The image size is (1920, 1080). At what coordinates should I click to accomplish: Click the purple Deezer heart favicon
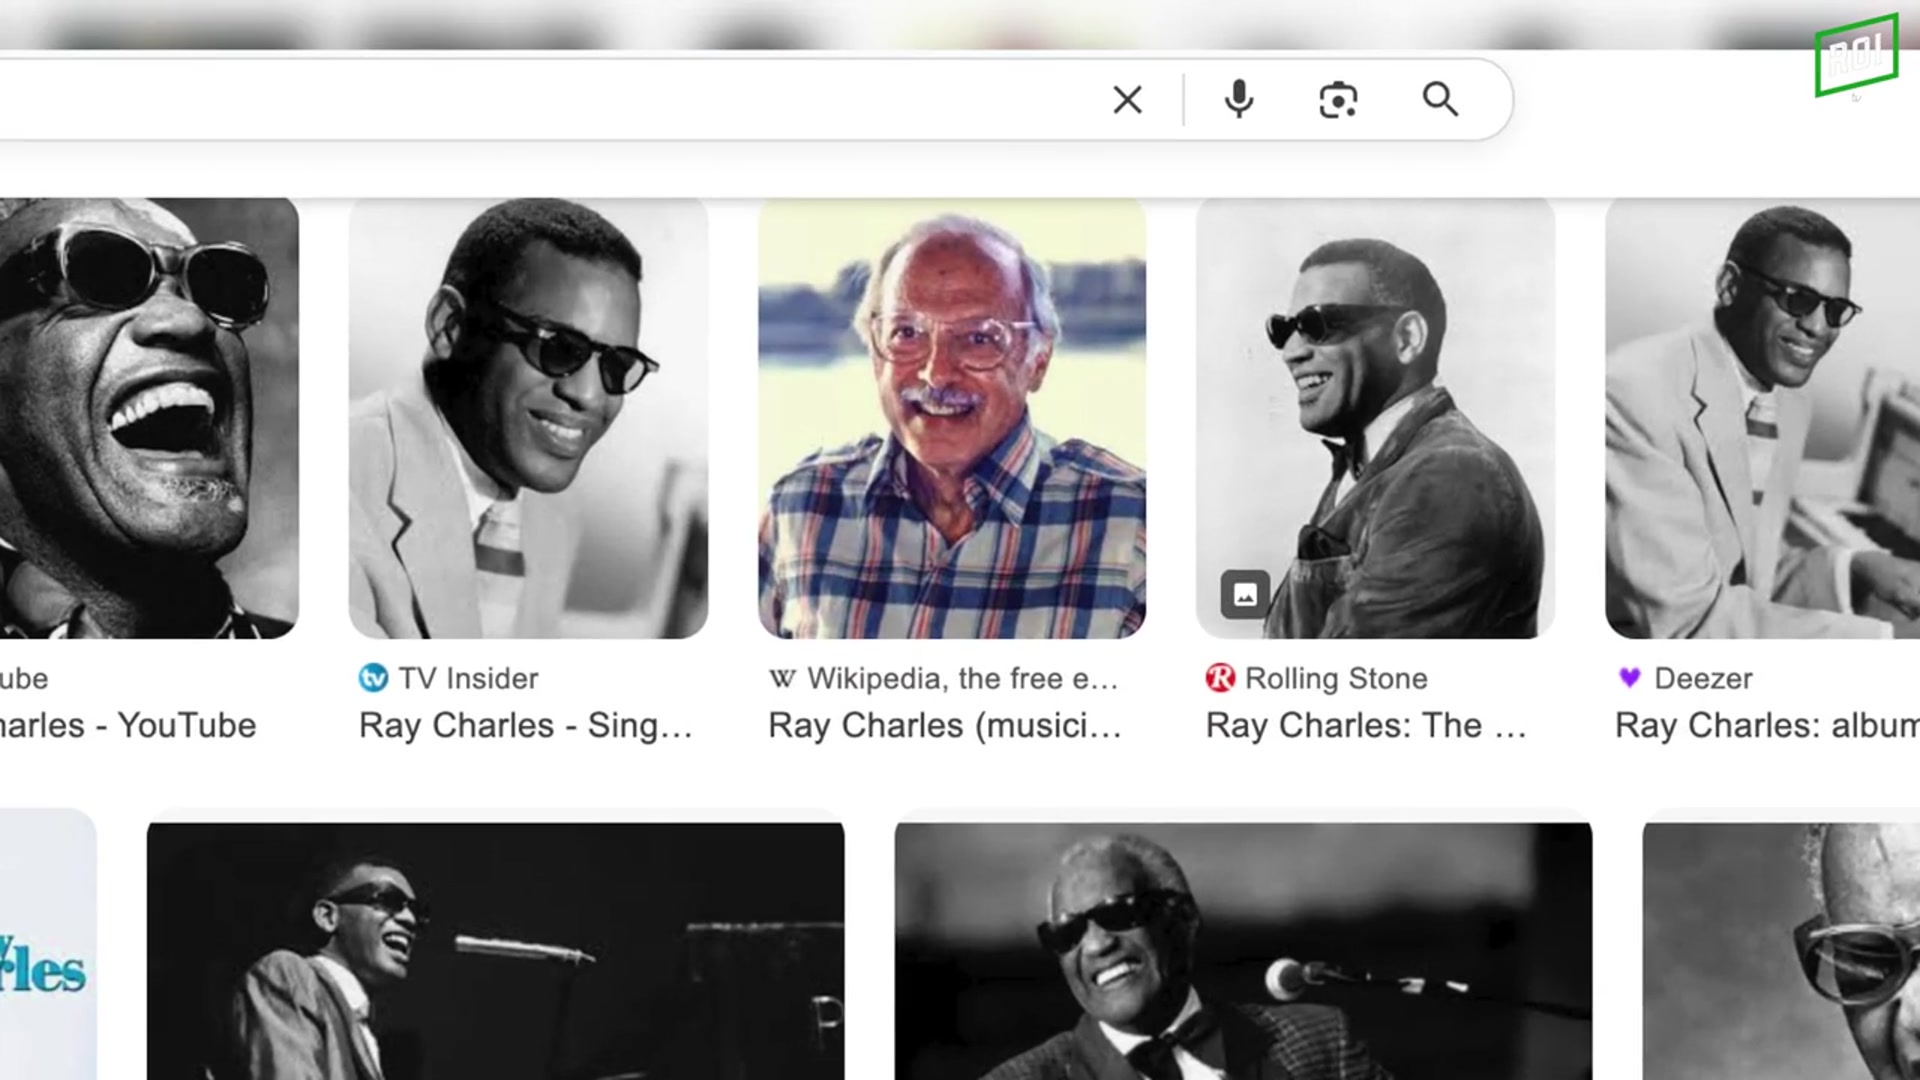pos(1629,678)
